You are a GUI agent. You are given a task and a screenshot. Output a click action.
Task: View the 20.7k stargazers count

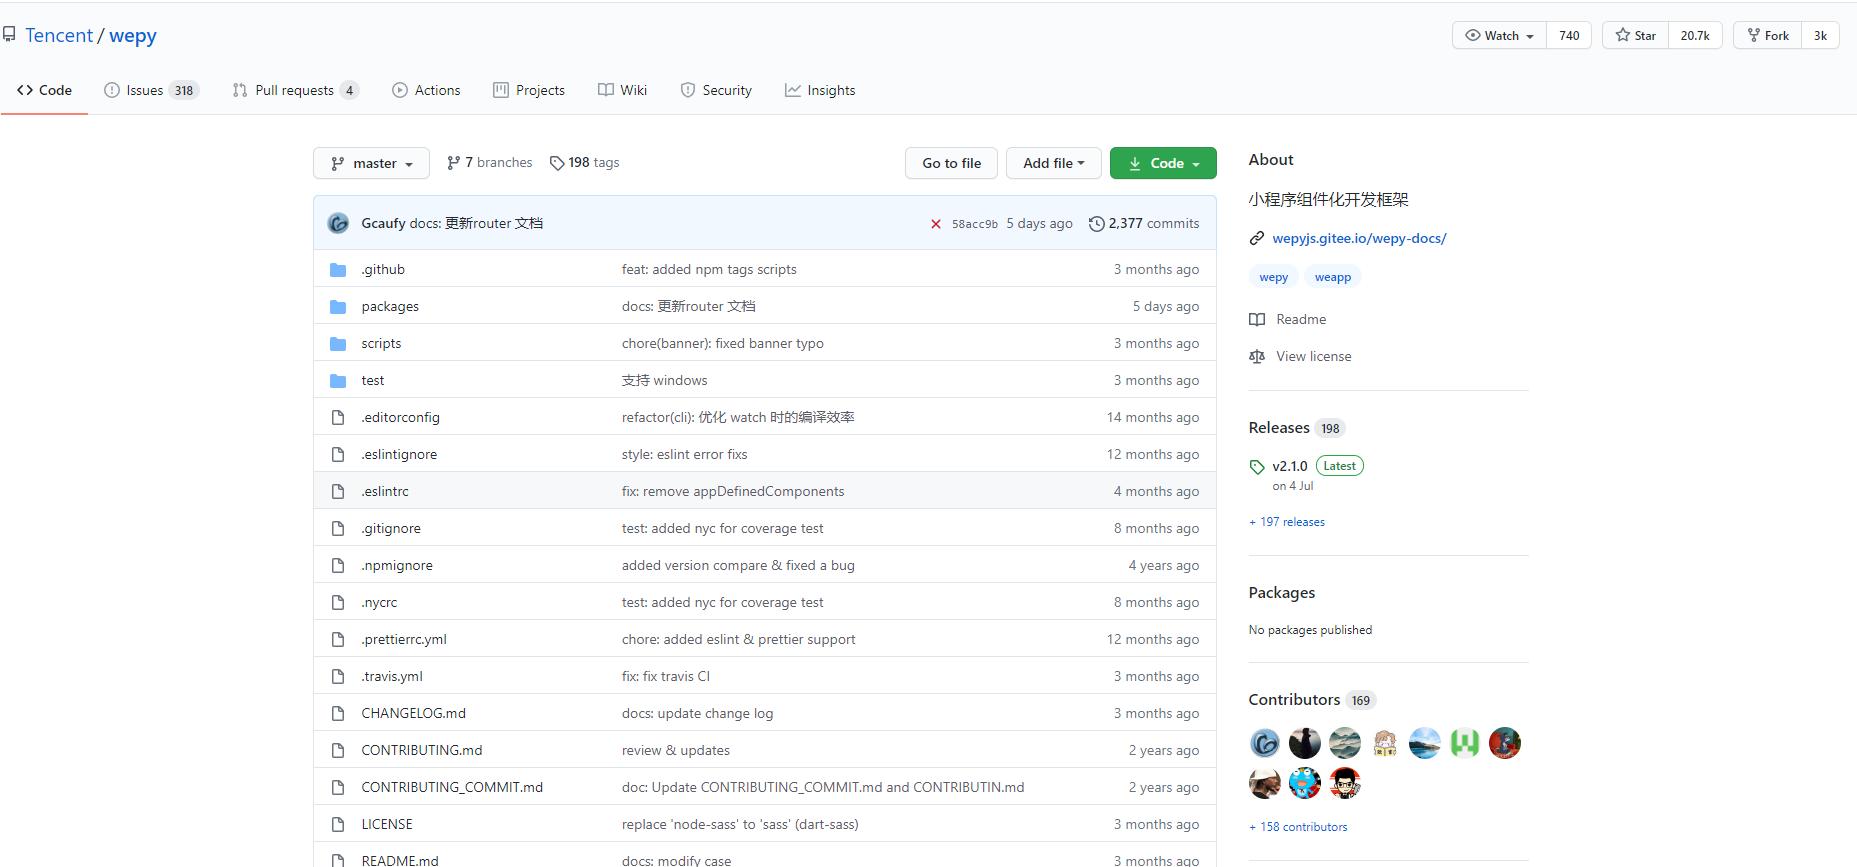[x=1695, y=35]
